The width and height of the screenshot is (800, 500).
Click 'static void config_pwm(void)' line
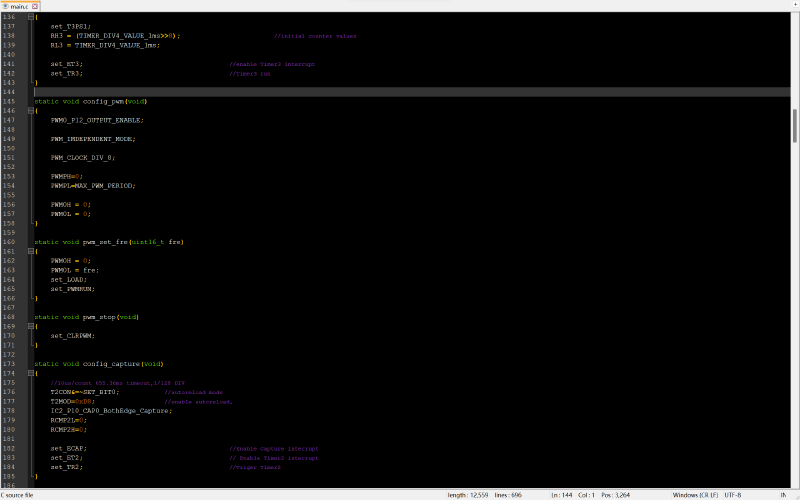pos(91,102)
